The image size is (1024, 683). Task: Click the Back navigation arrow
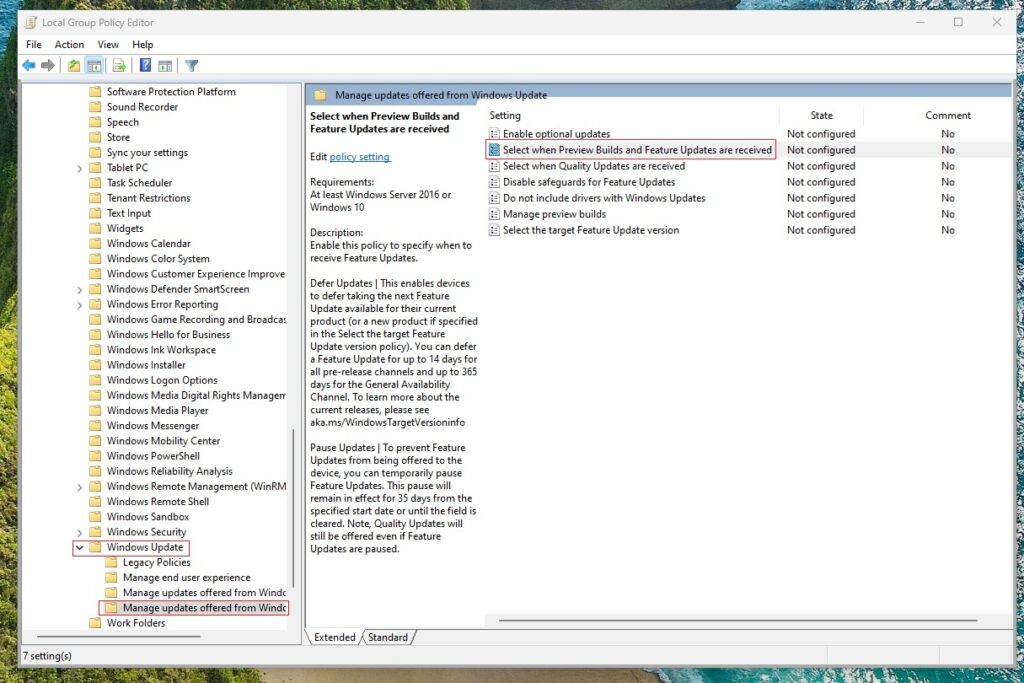click(x=28, y=65)
